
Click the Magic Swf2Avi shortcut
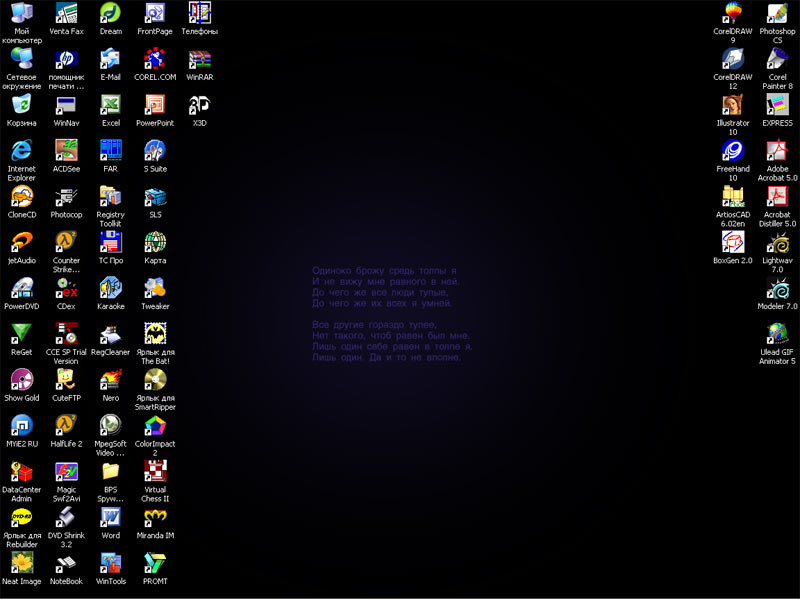66,472
